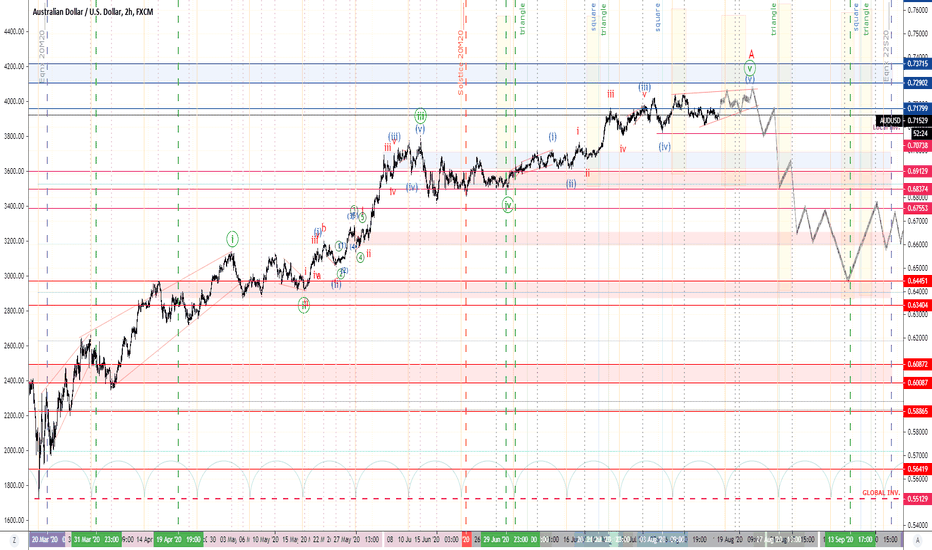Click the AUDUSD current price tag
This screenshot has width=932, height=550.
click(x=903, y=121)
